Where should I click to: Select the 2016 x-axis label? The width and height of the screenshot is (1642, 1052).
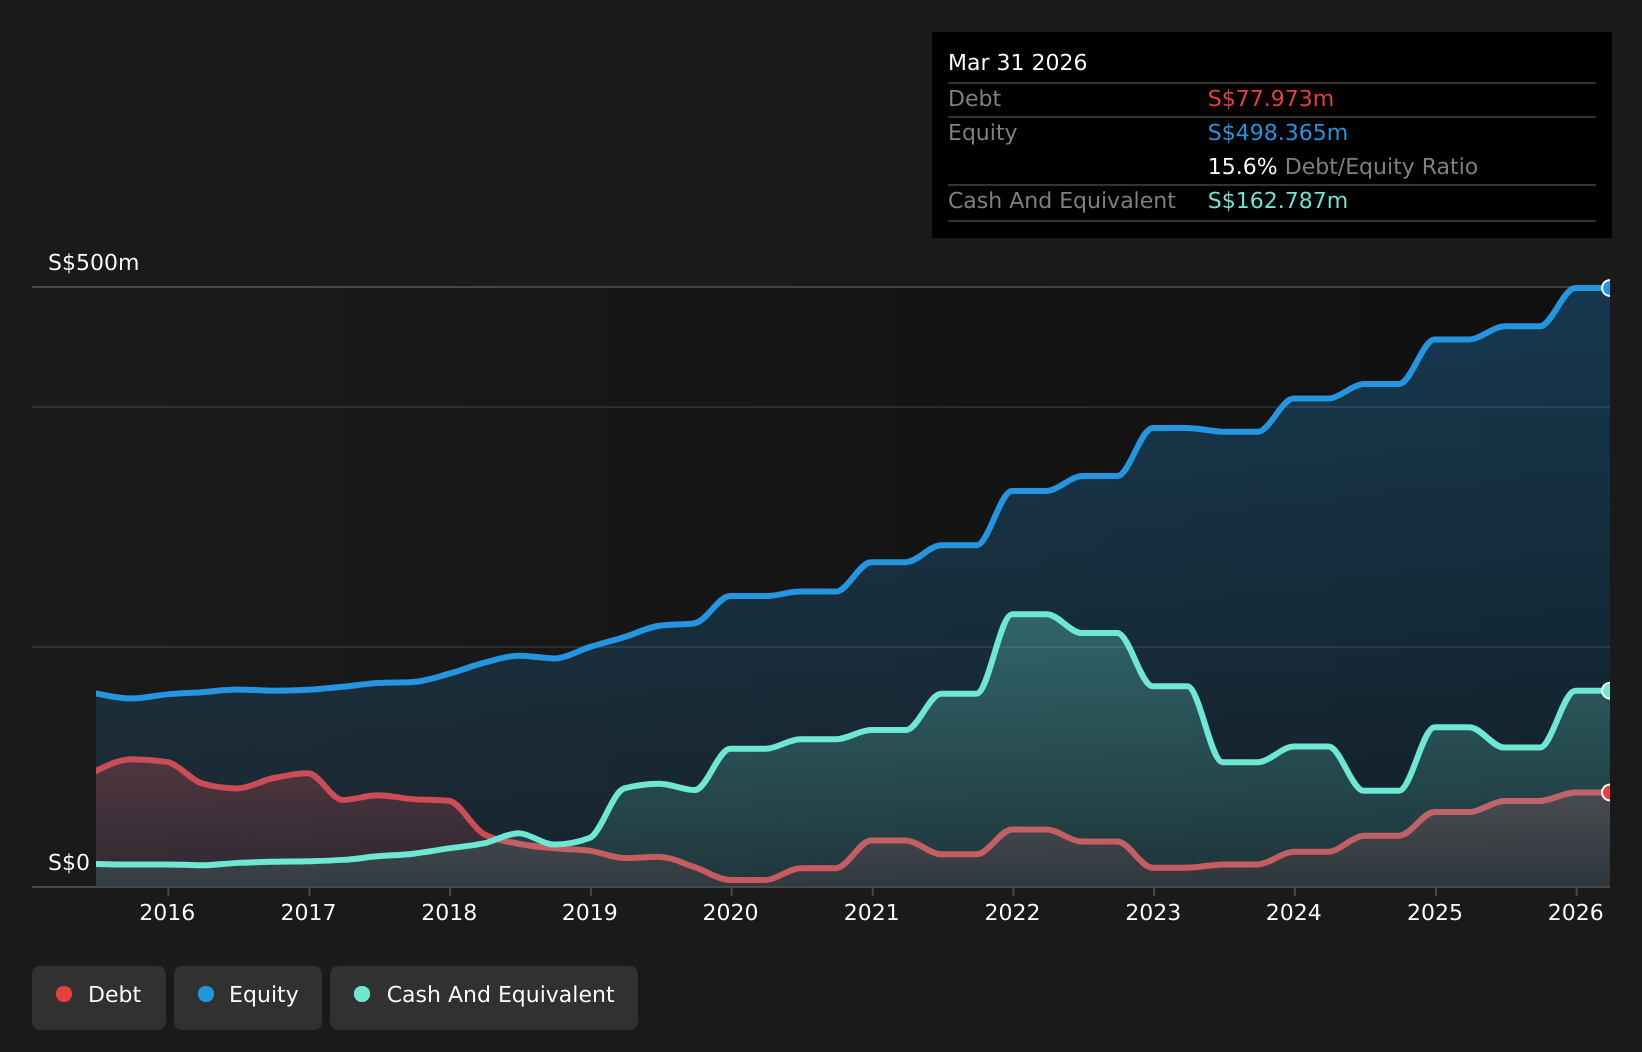(x=167, y=912)
